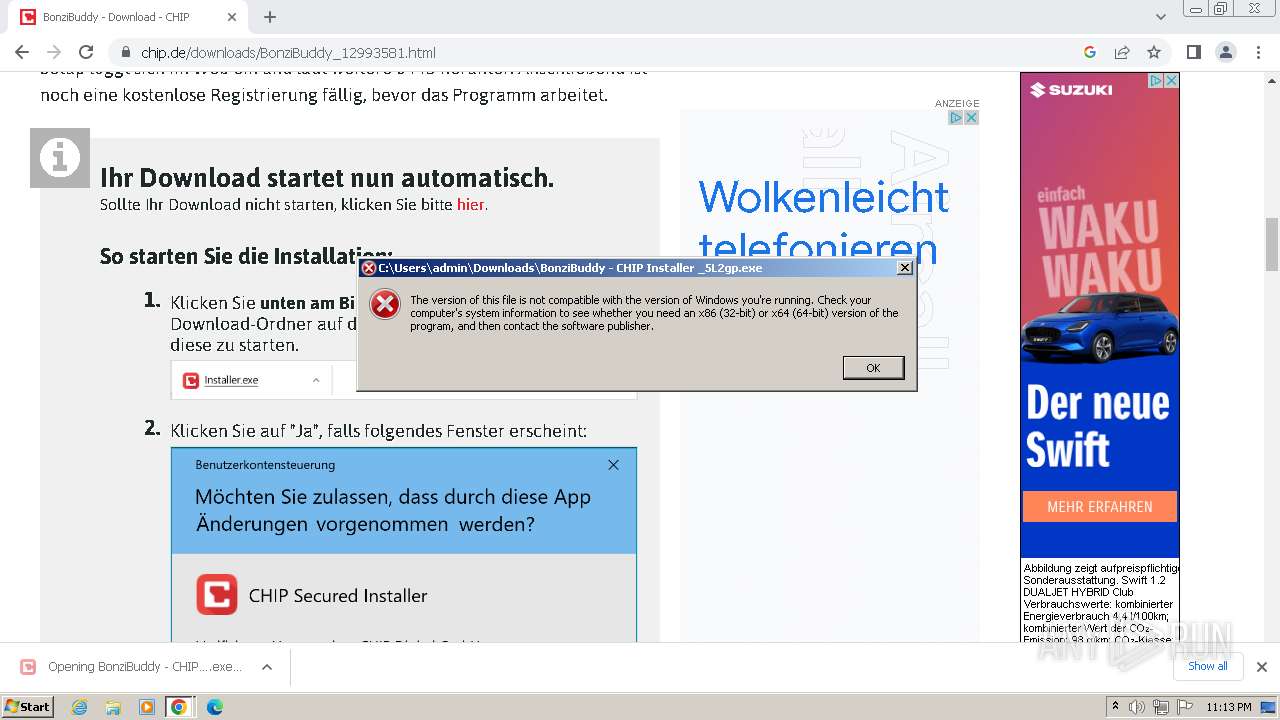Close the CHIP Installer error dialog
This screenshot has width=1280, height=720.
(x=904, y=268)
